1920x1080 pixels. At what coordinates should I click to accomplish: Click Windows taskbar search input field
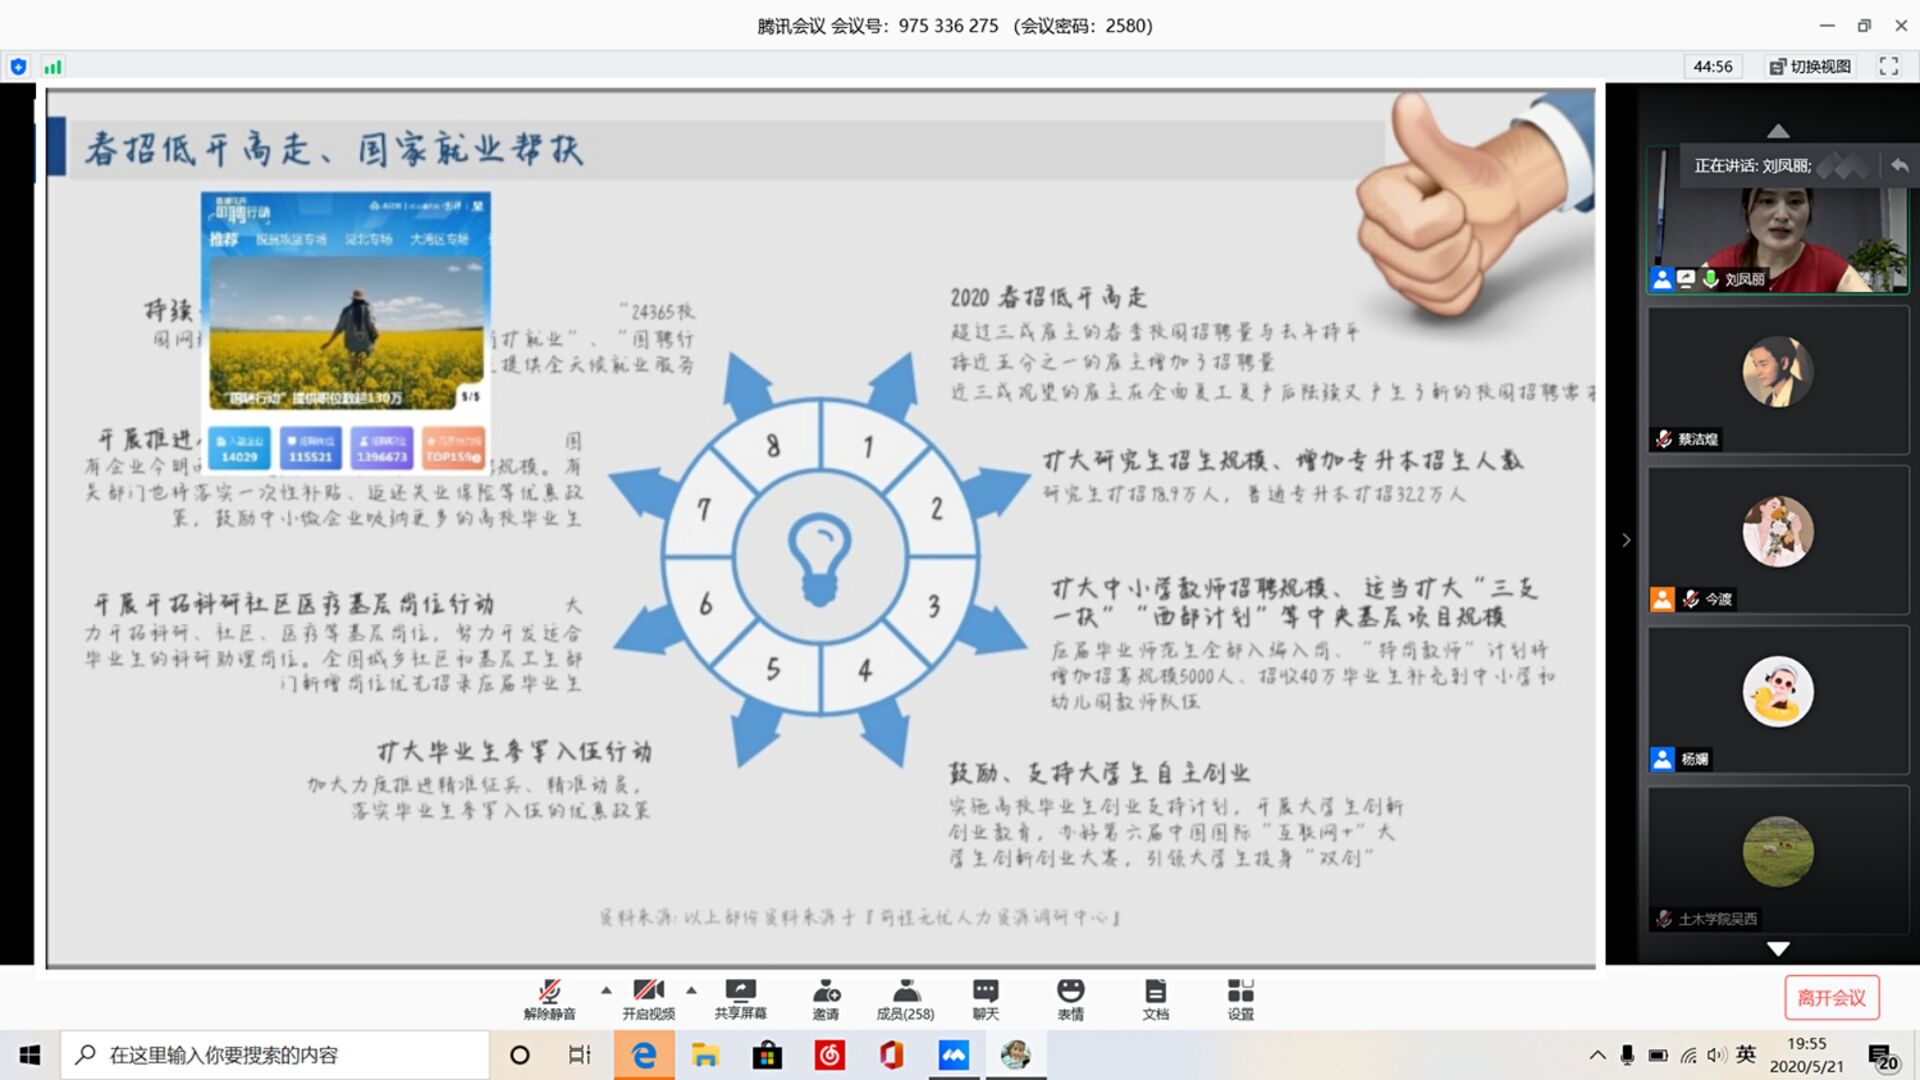tap(275, 1055)
